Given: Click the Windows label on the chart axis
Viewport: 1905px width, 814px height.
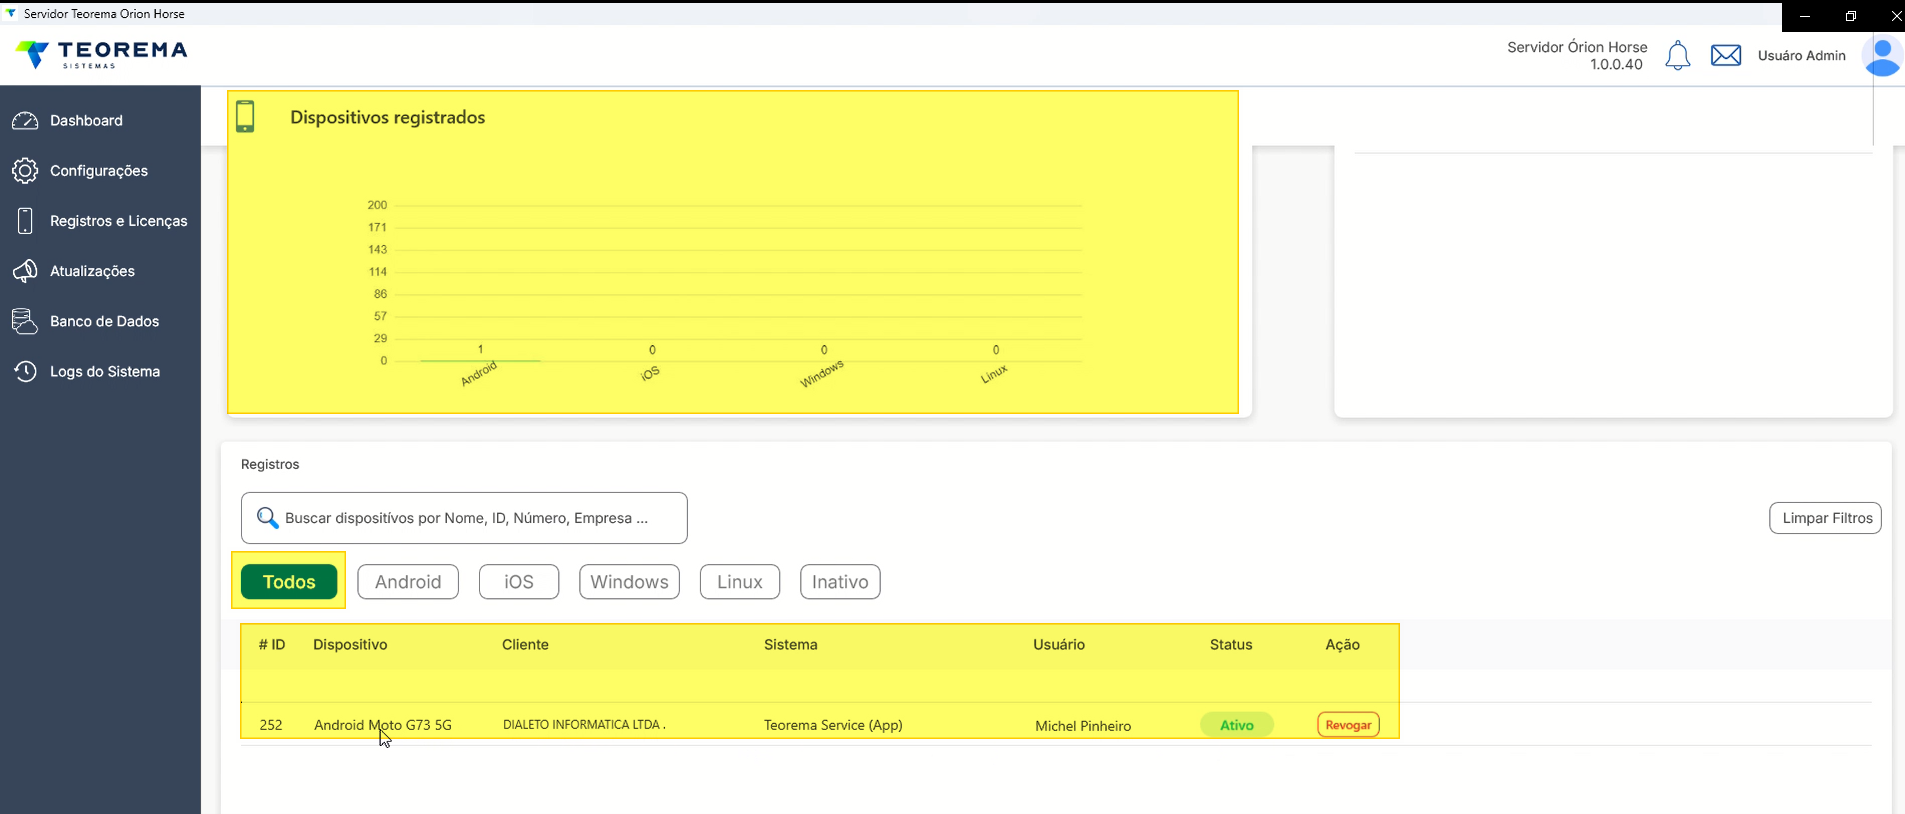Looking at the screenshot, I should tap(822, 374).
